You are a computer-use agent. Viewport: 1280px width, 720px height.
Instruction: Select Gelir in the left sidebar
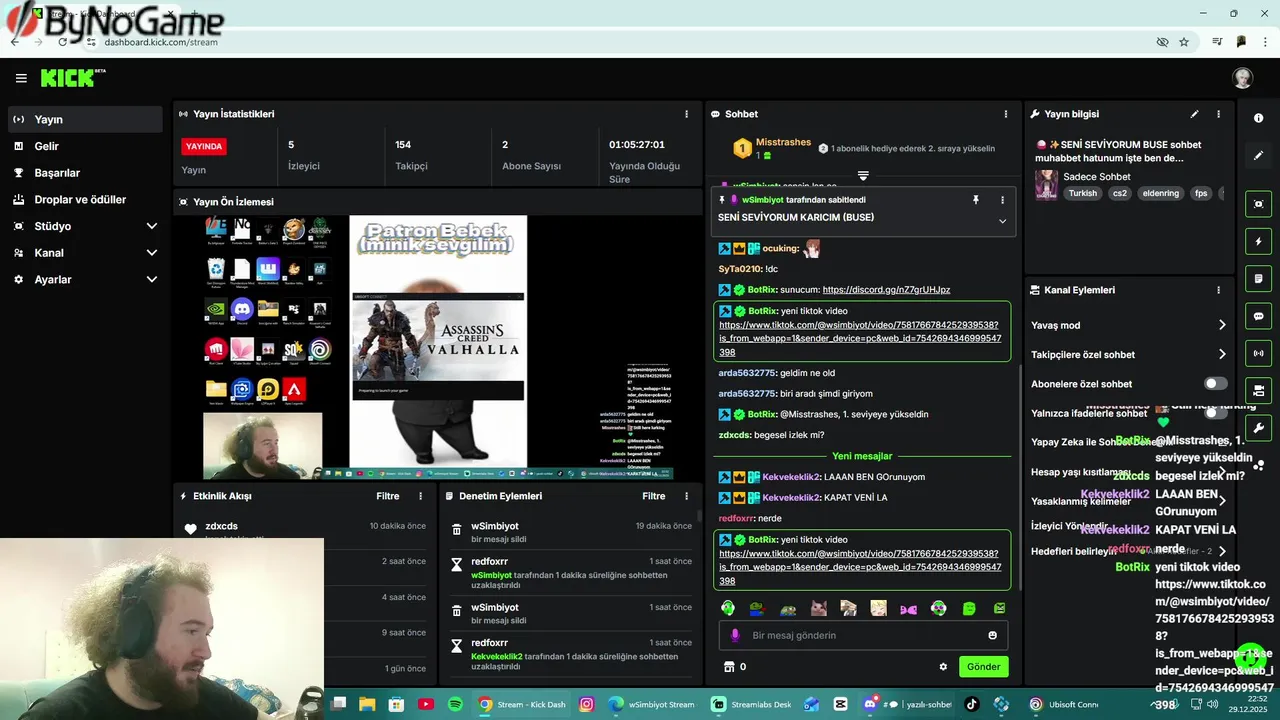(85, 146)
